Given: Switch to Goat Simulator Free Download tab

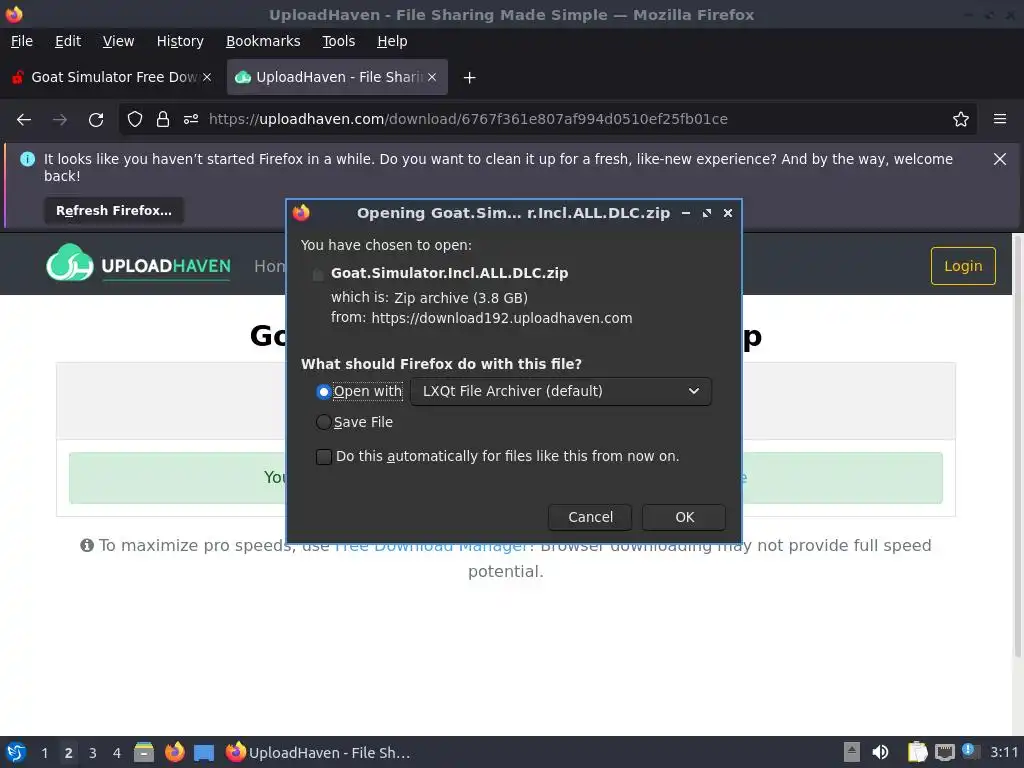Looking at the screenshot, I should pos(111,77).
